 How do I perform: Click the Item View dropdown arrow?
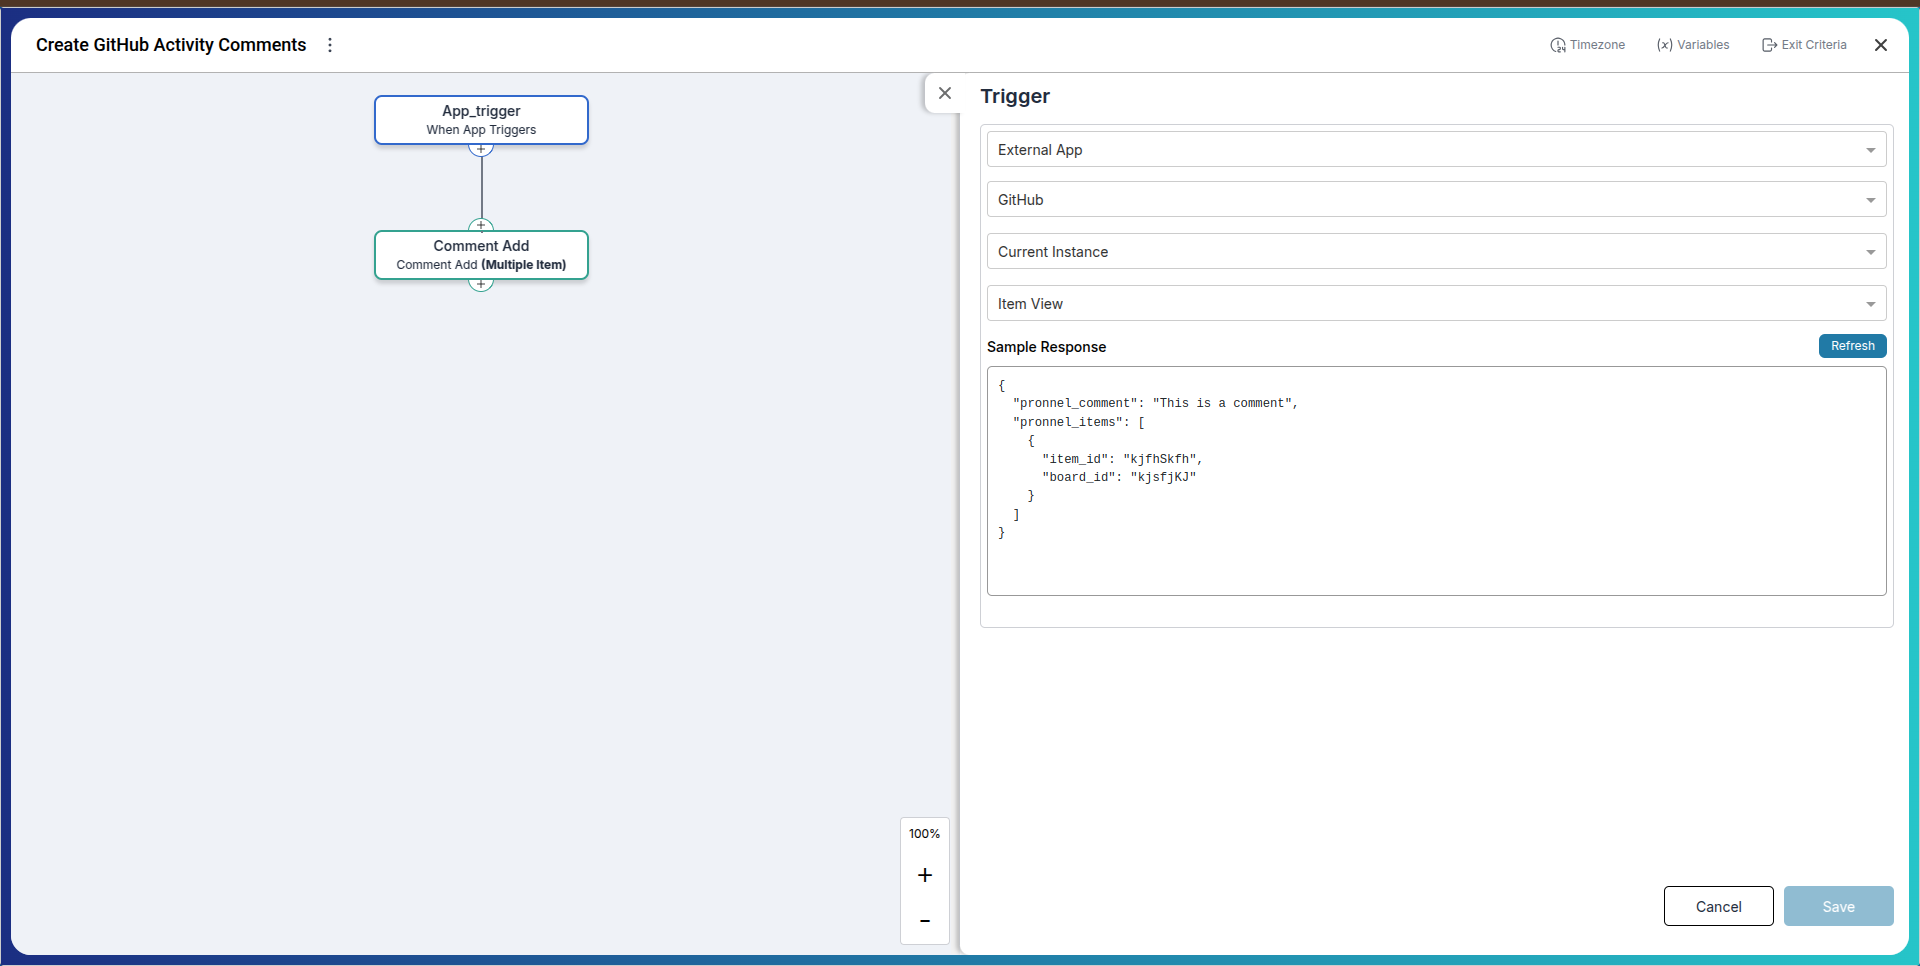[x=1870, y=305]
